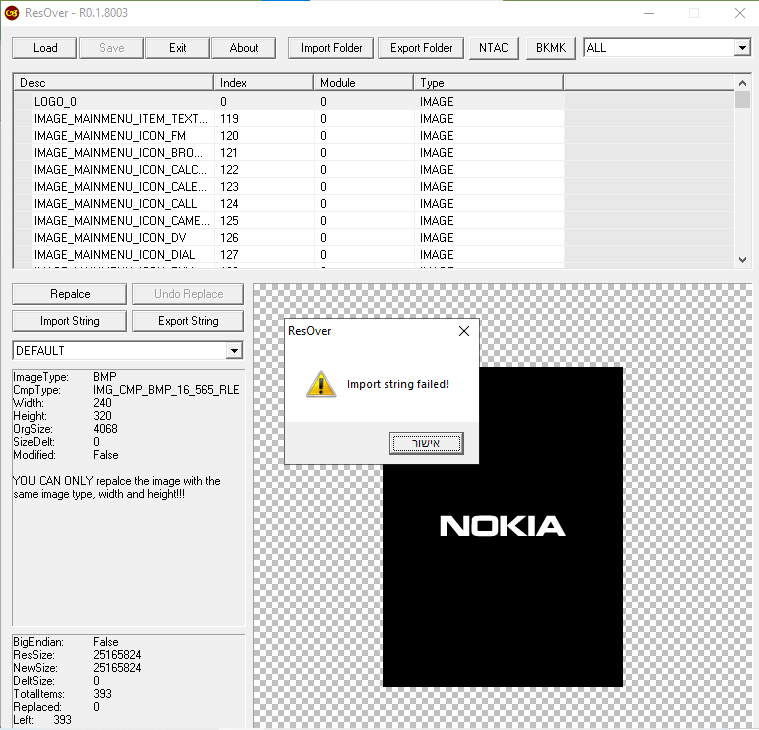Screen dimensions: 759x730
Task: Sort by the Desc column header
Action: (113, 83)
